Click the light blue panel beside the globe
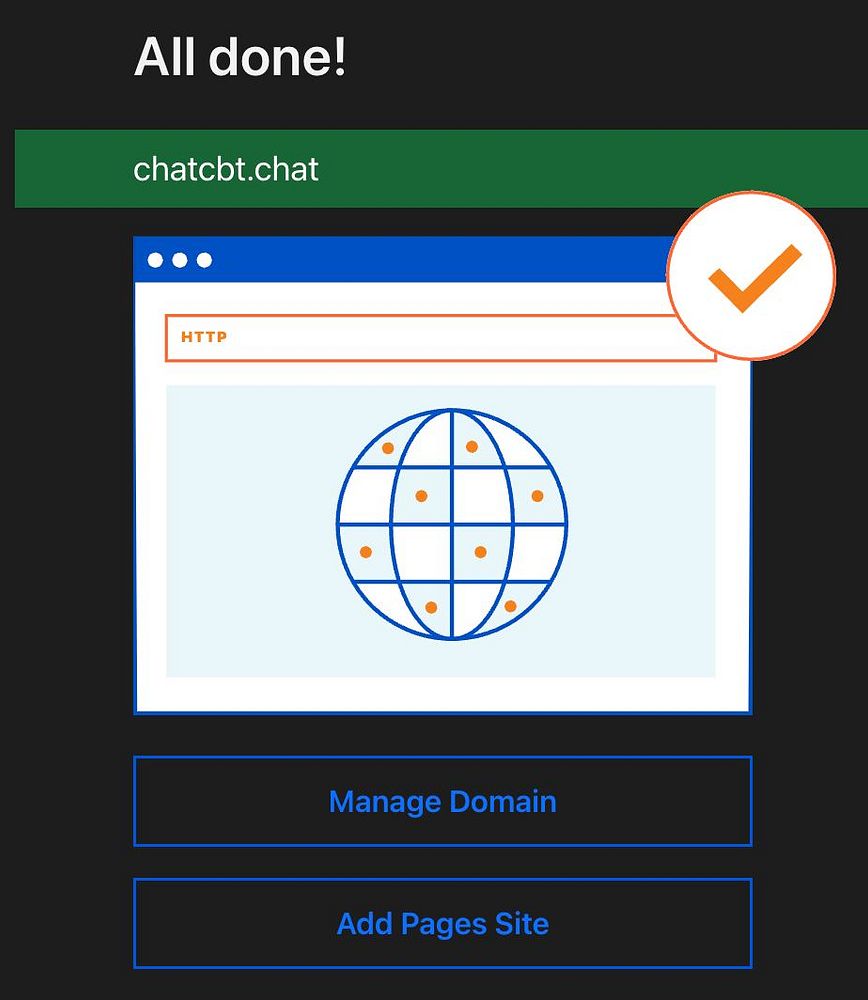Image resolution: width=868 pixels, height=1000 pixels. coord(249,529)
